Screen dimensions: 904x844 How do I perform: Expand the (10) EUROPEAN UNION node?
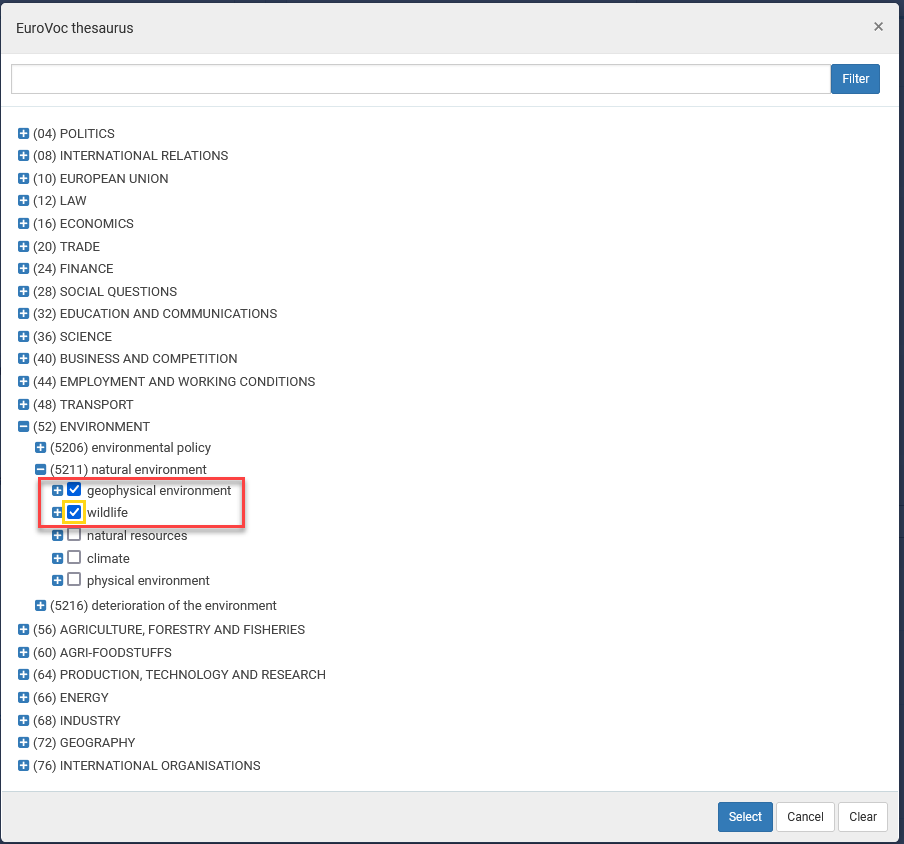23,178
